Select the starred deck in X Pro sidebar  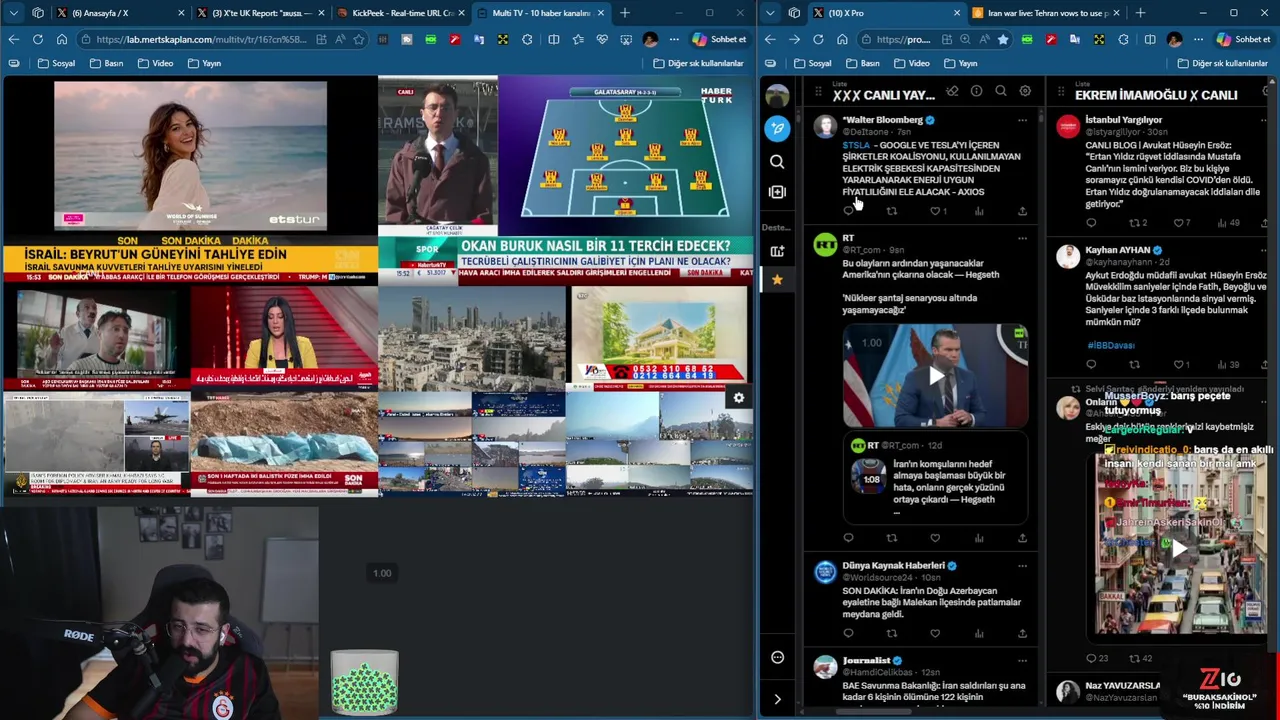click(777, 280)
